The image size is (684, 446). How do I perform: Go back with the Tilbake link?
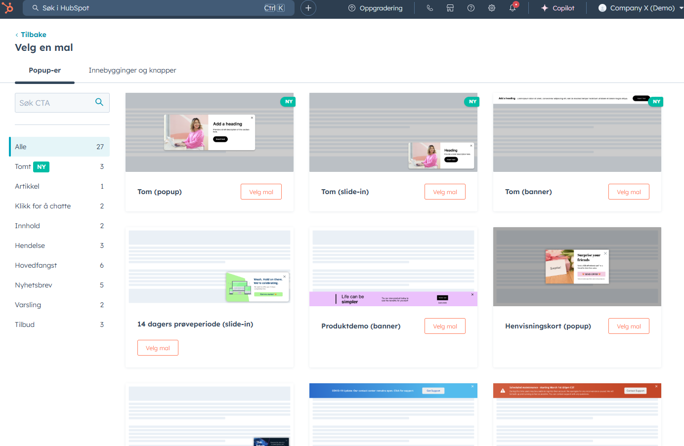31,34
